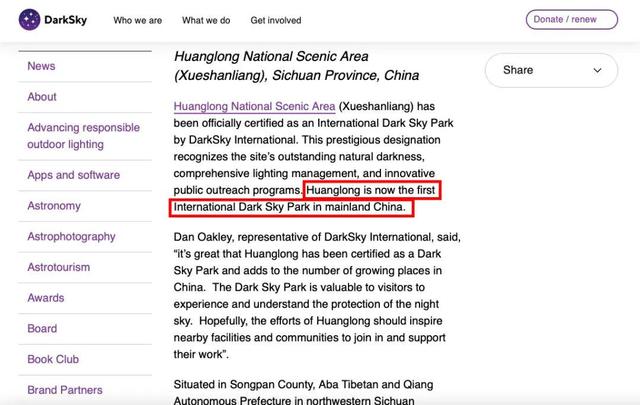This screenshot has width=640, height=405.
Task: Click the Donate / renew button
Action: tap(571, 20)
